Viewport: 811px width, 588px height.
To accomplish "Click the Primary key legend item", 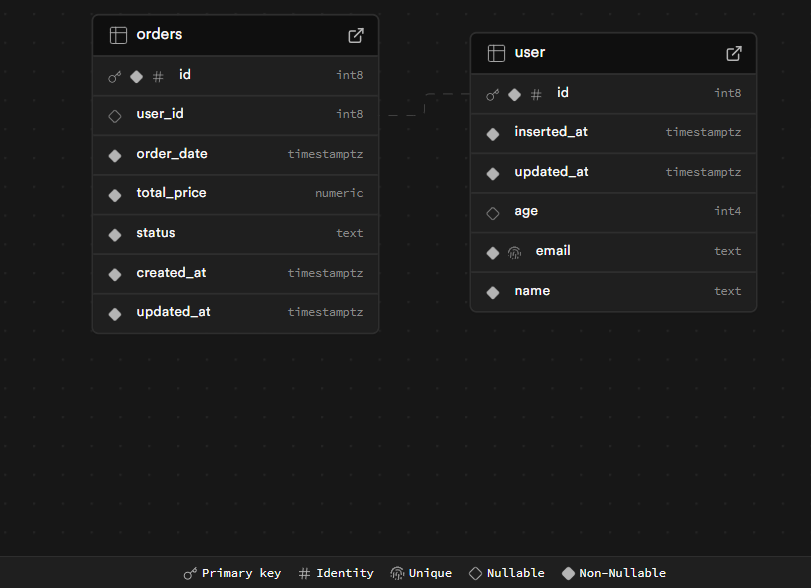I will (232, 573).
